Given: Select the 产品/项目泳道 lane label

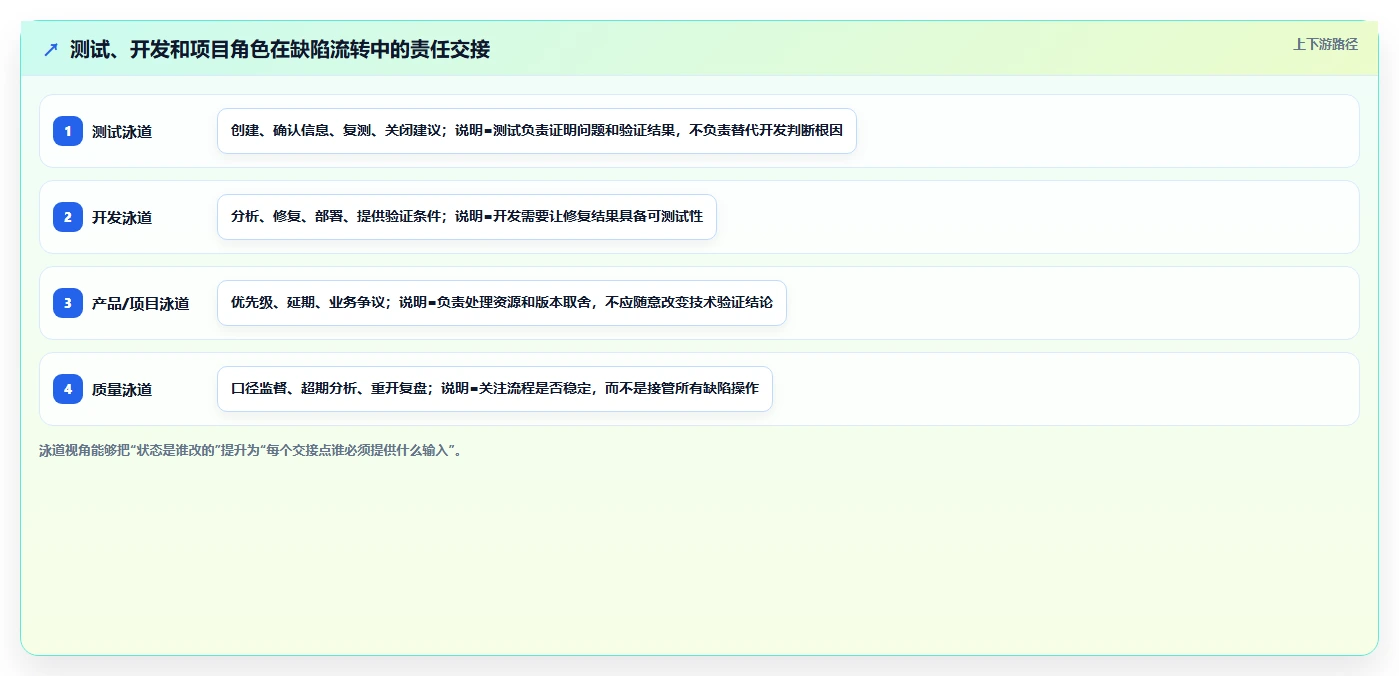Looking at the screenshot, I should (x=141, y=303).
